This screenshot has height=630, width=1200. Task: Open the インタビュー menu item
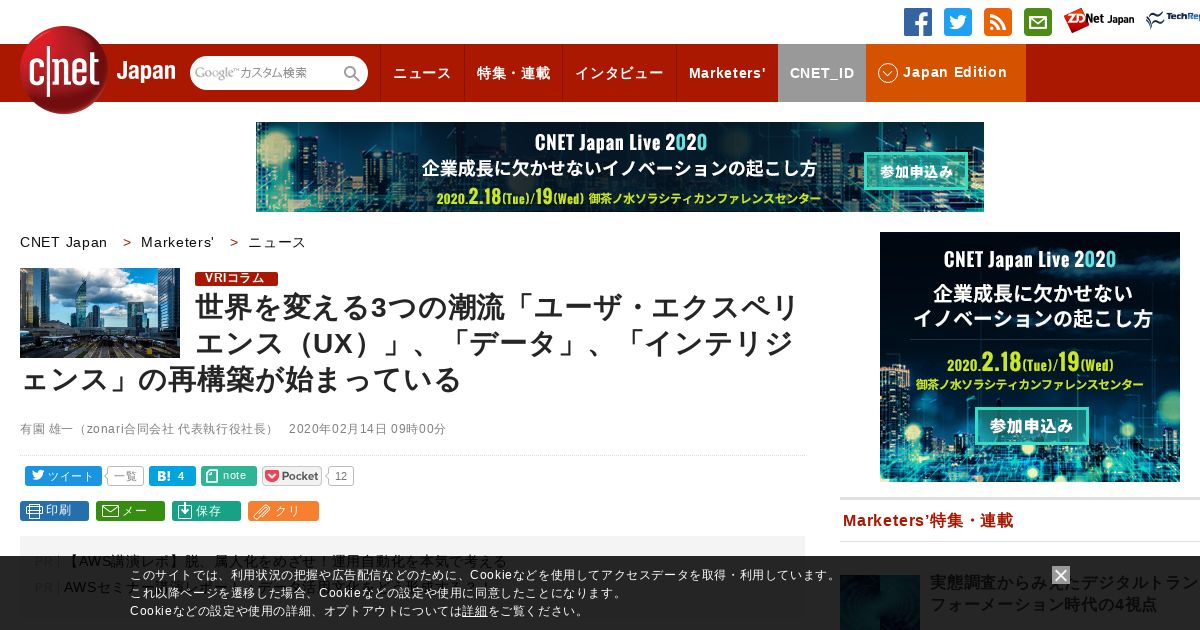pyautogui.click(x=619, y=73)
